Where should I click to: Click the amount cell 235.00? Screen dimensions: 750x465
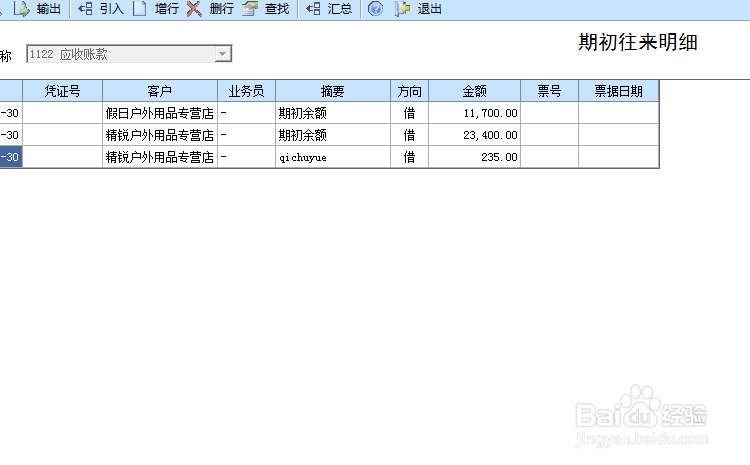[x=474, y=157]
